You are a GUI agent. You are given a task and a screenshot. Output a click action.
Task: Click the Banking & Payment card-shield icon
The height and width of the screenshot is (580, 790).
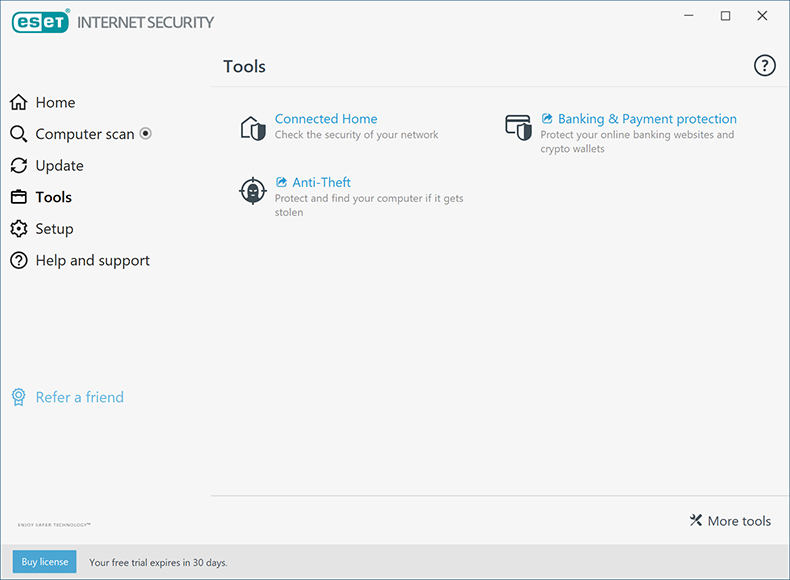point(518,127)
